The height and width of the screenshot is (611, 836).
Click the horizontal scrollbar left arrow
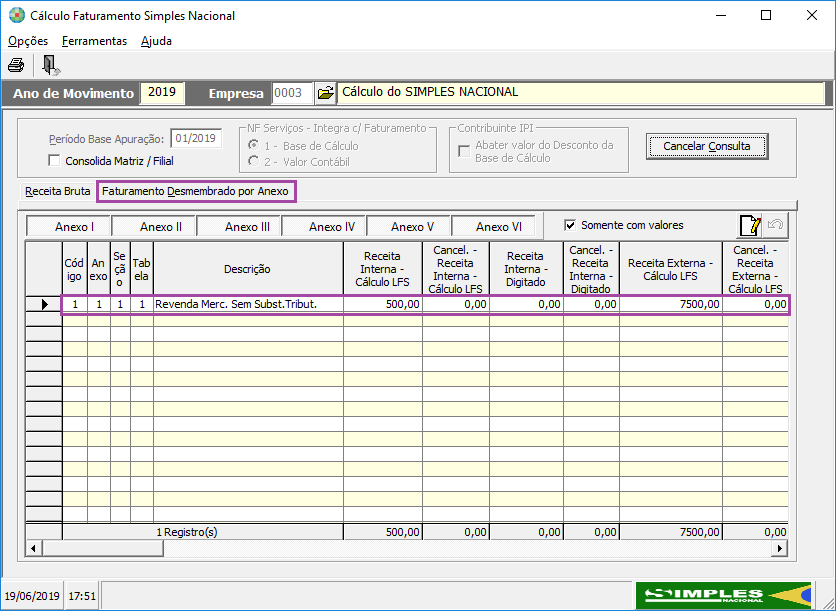(x=34, y=548)
